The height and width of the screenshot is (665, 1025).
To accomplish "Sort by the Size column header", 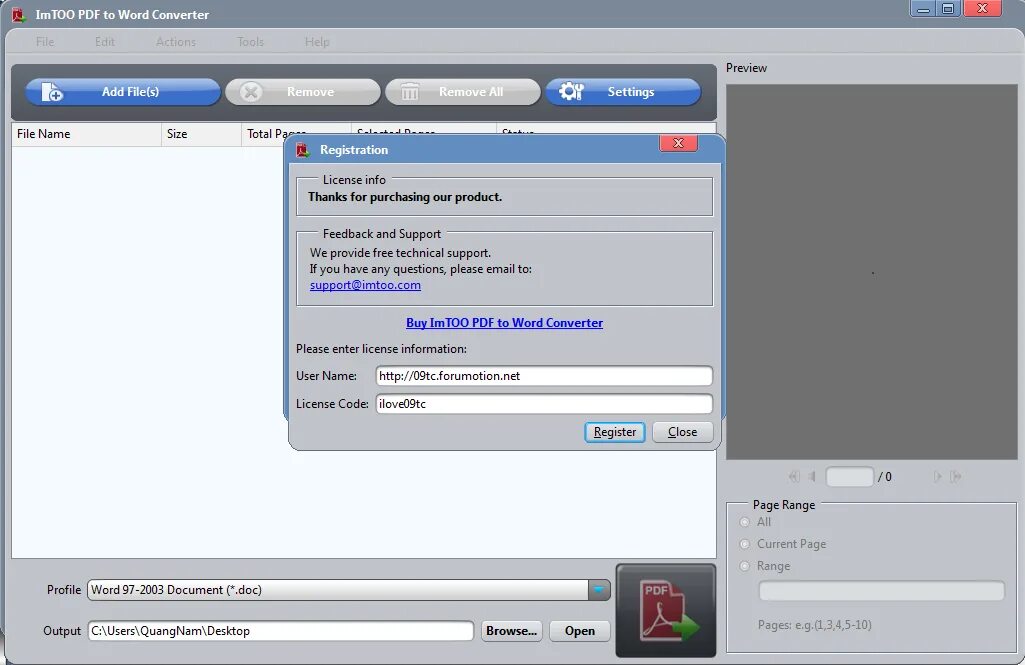I will click(x=201, y=134).
